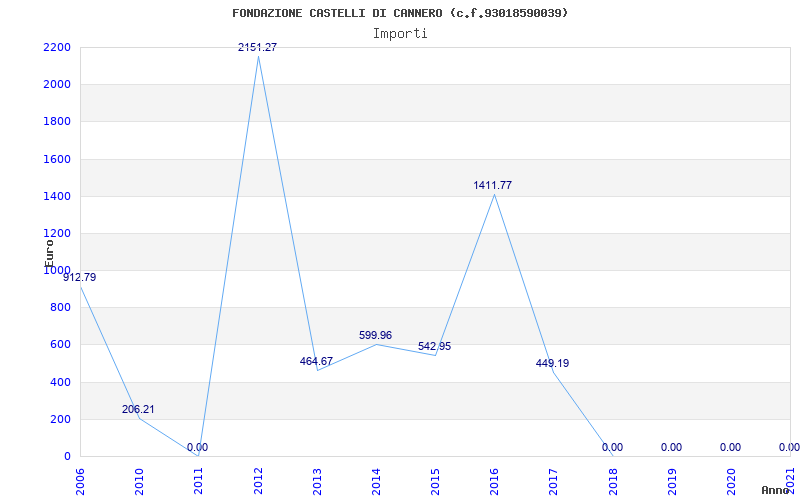Select data label 1411.77
Image resolution: width=800 pixels, height=500 pixels.
pos(492,185)
